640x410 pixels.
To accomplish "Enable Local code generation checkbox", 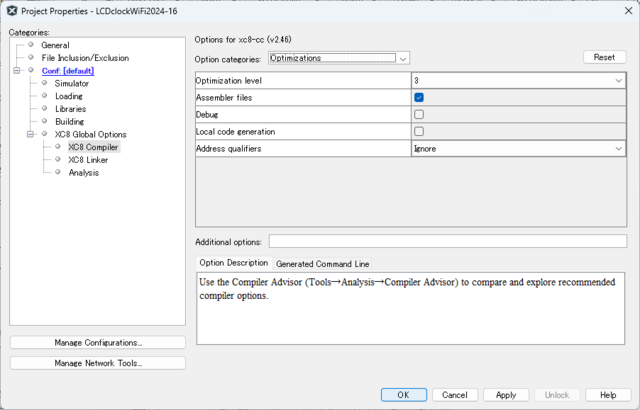I will (419, 131).
